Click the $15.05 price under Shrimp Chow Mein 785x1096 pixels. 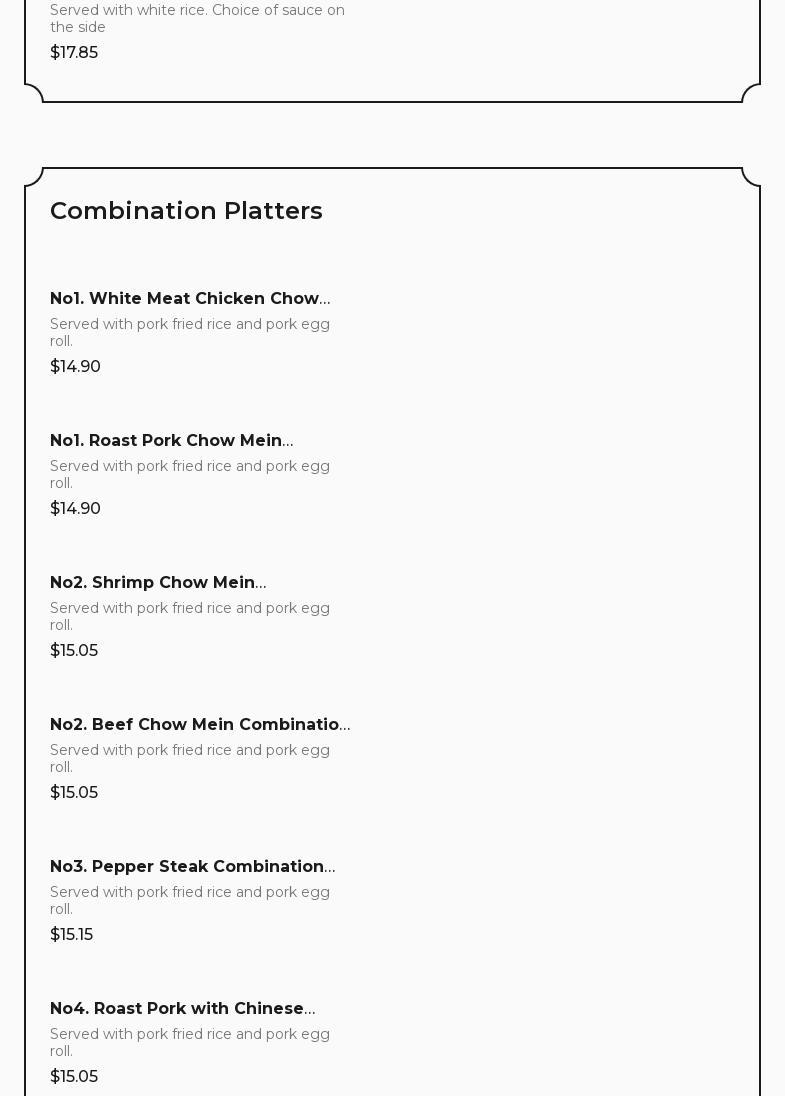(x=74, y=651)
